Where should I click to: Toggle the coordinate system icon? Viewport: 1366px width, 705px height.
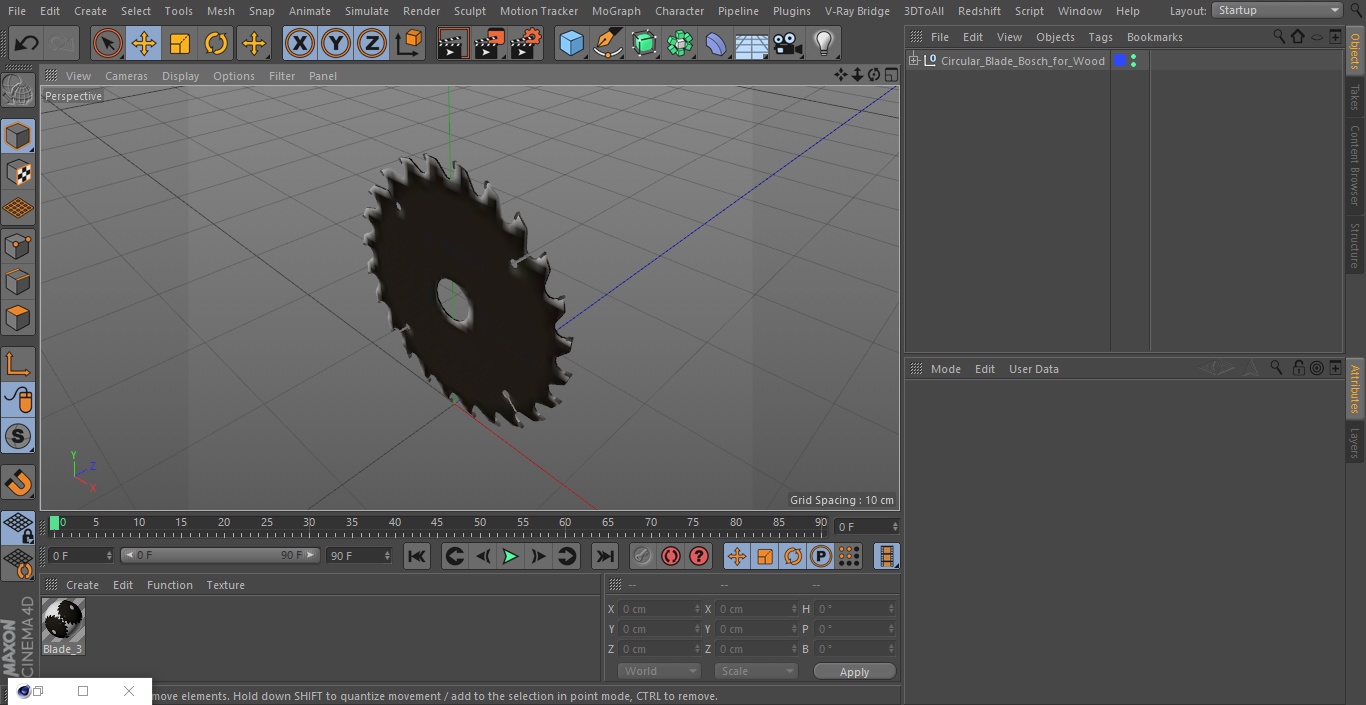(409, 44)
